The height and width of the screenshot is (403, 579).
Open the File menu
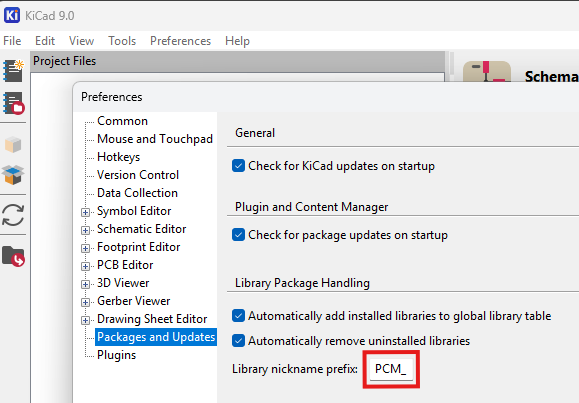12,41
